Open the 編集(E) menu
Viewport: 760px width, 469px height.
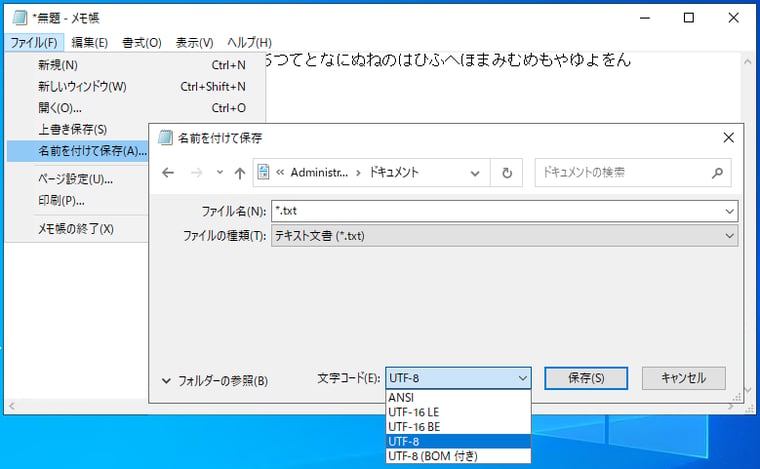[90, 43]
